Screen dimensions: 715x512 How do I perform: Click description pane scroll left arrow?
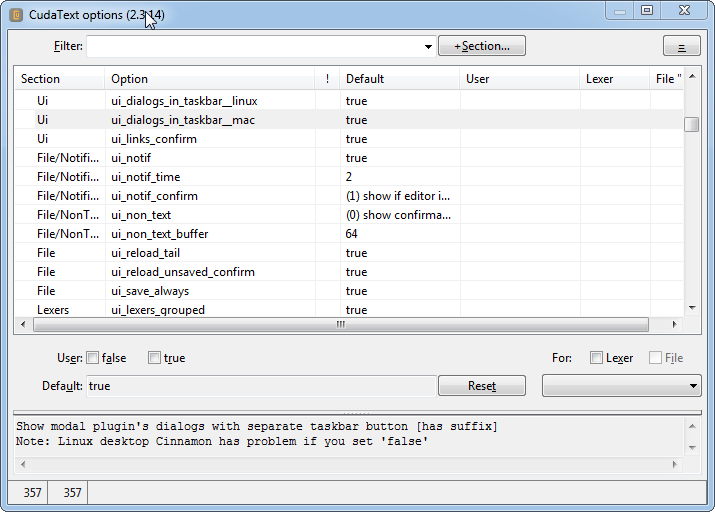click(x=23, y=464)
